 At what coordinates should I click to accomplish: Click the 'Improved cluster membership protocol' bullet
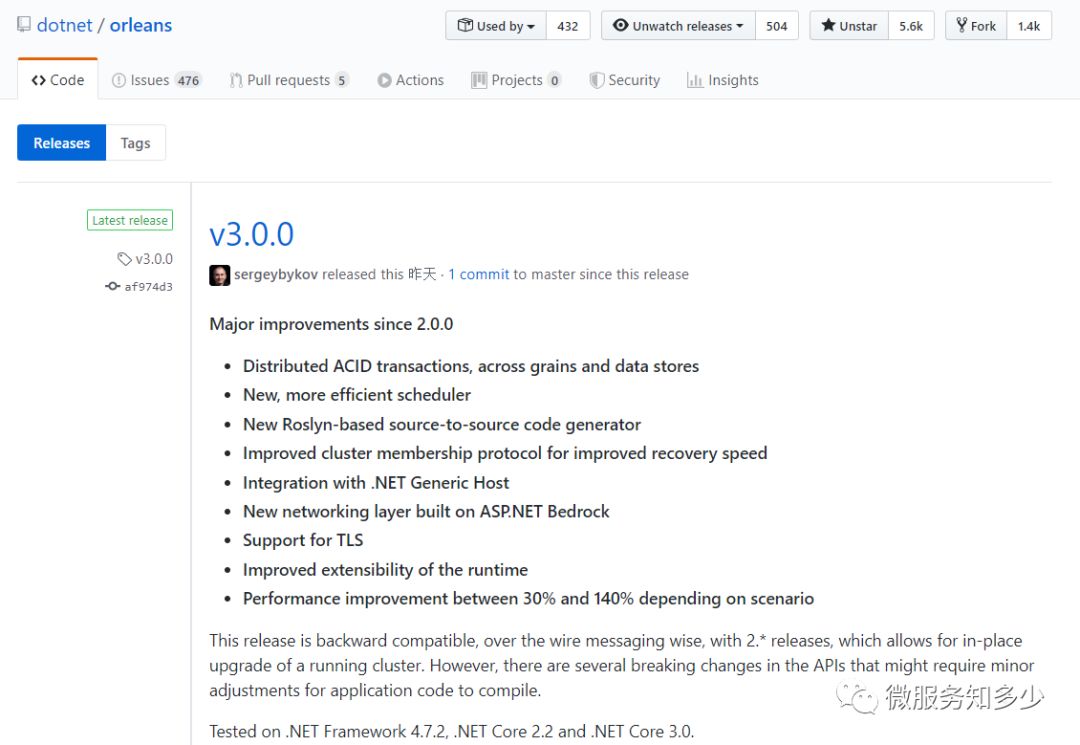(505, 454)
